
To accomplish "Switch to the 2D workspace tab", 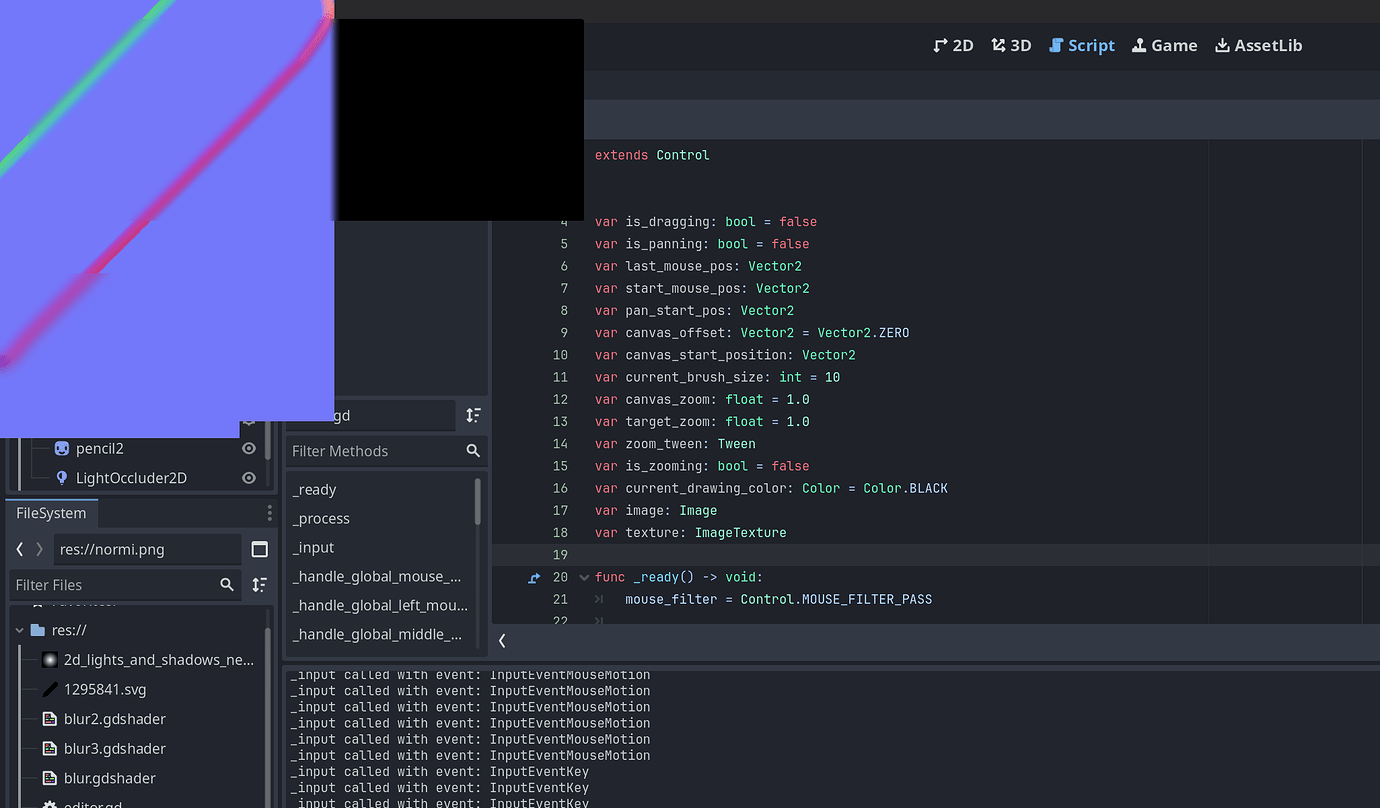I will coord(952,45).
